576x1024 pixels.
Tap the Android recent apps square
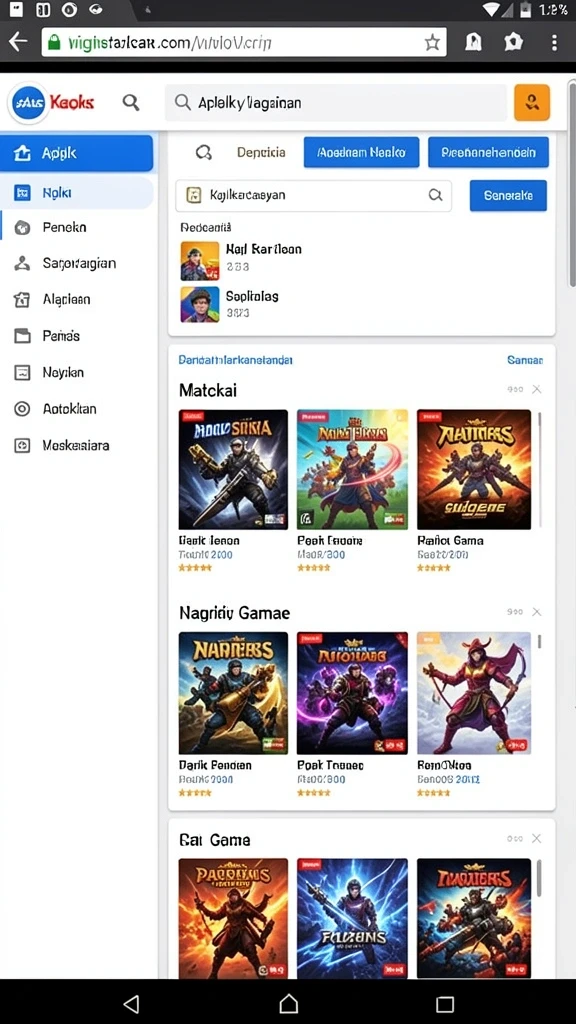[x=445, y=1004]
